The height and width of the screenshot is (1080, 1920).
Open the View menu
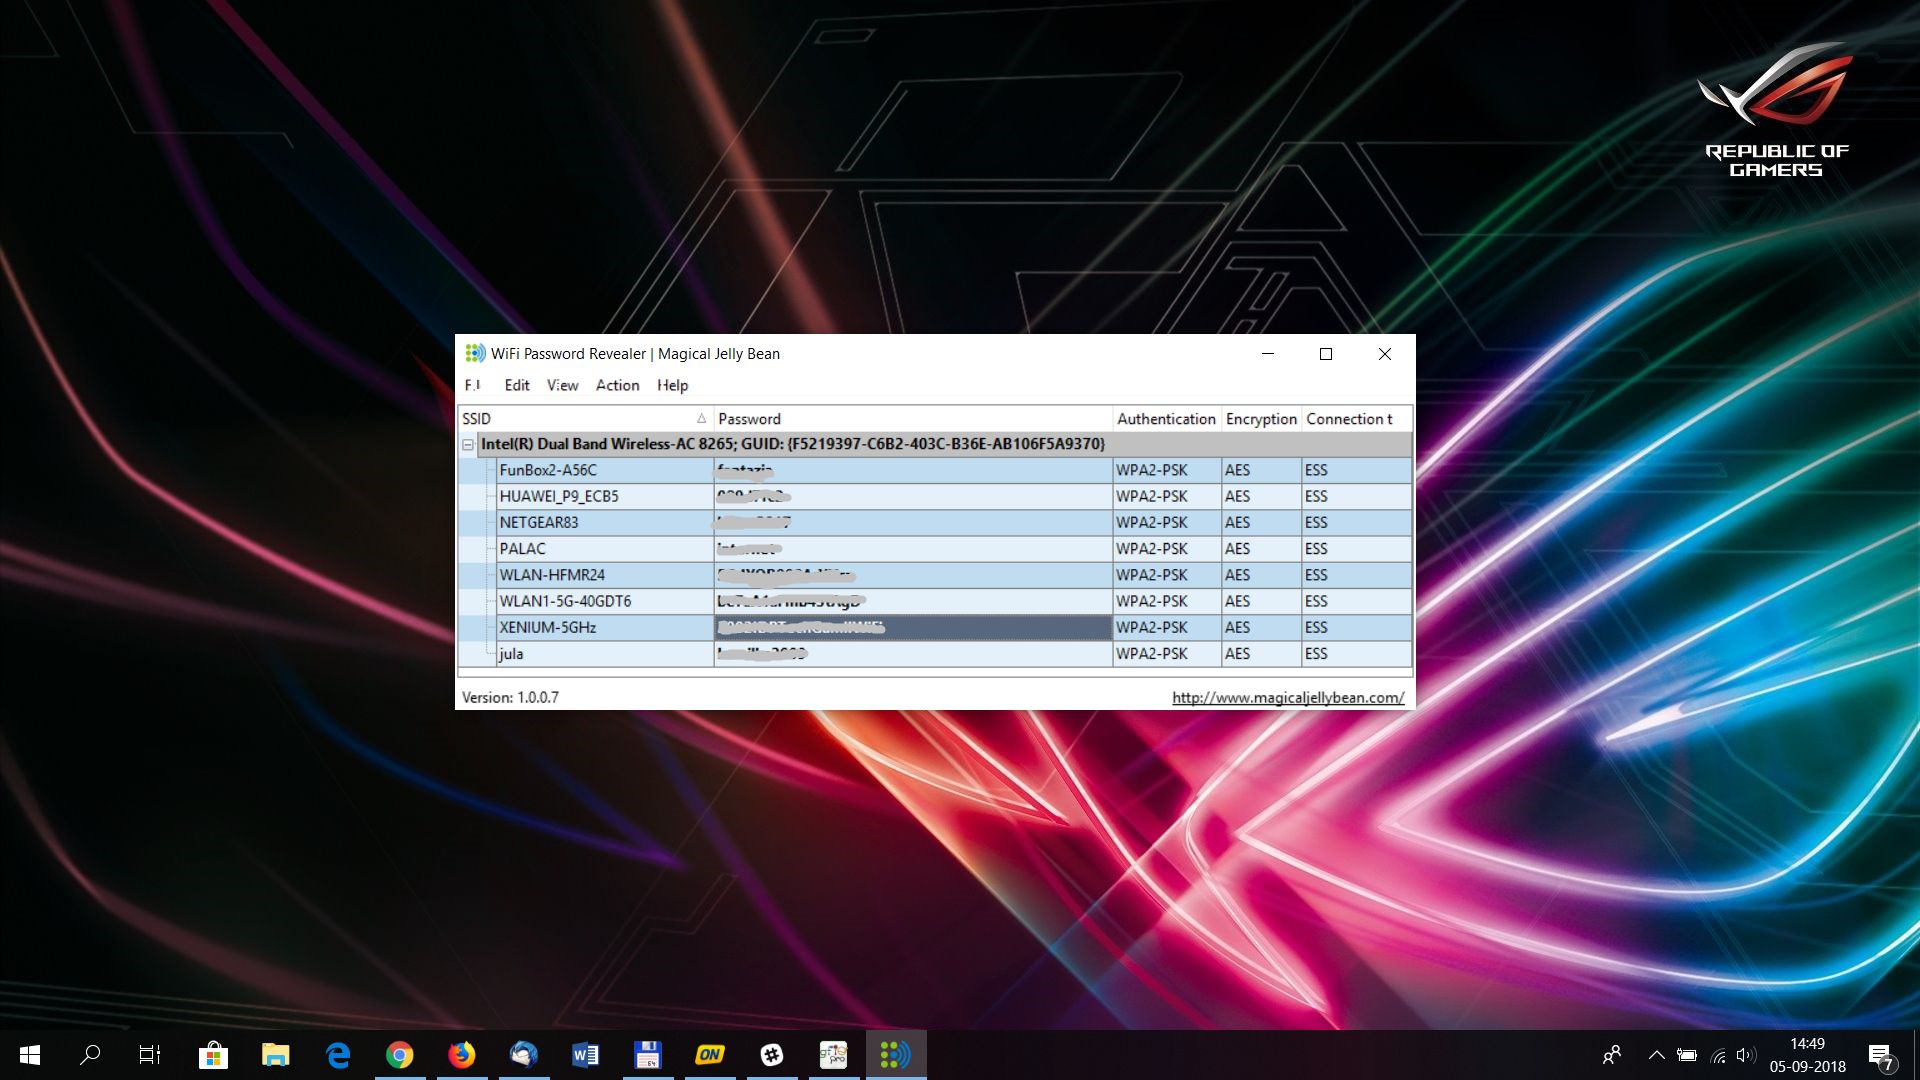click(562, 385)
